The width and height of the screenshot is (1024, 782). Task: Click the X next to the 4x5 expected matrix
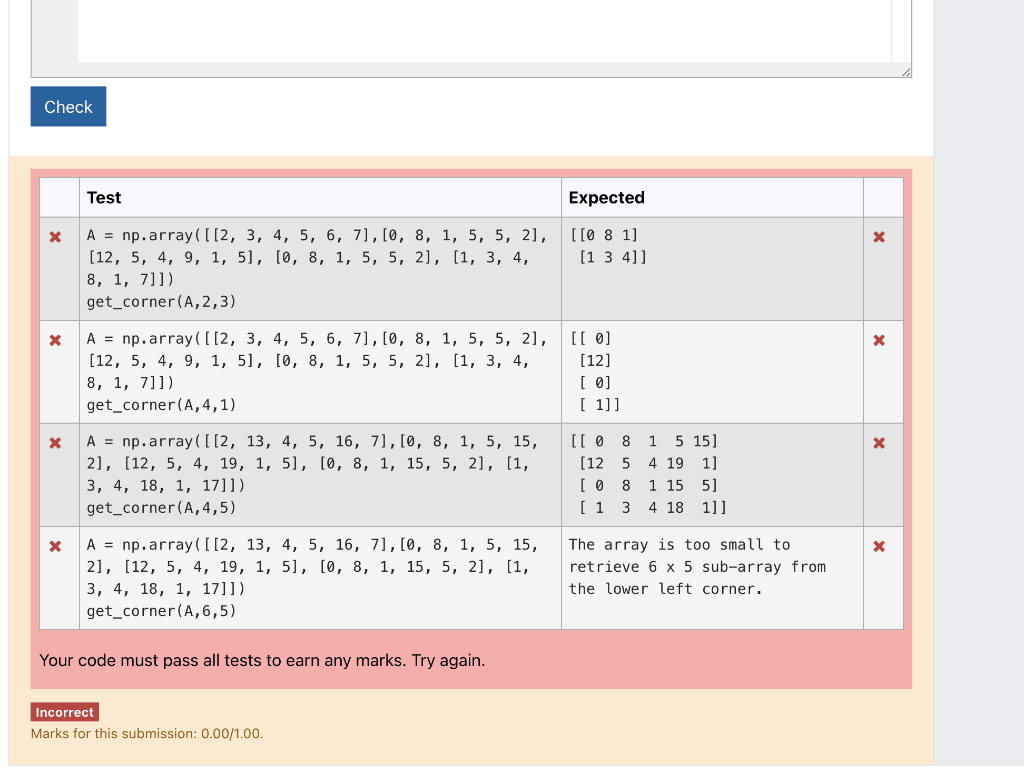pos(879,444)
